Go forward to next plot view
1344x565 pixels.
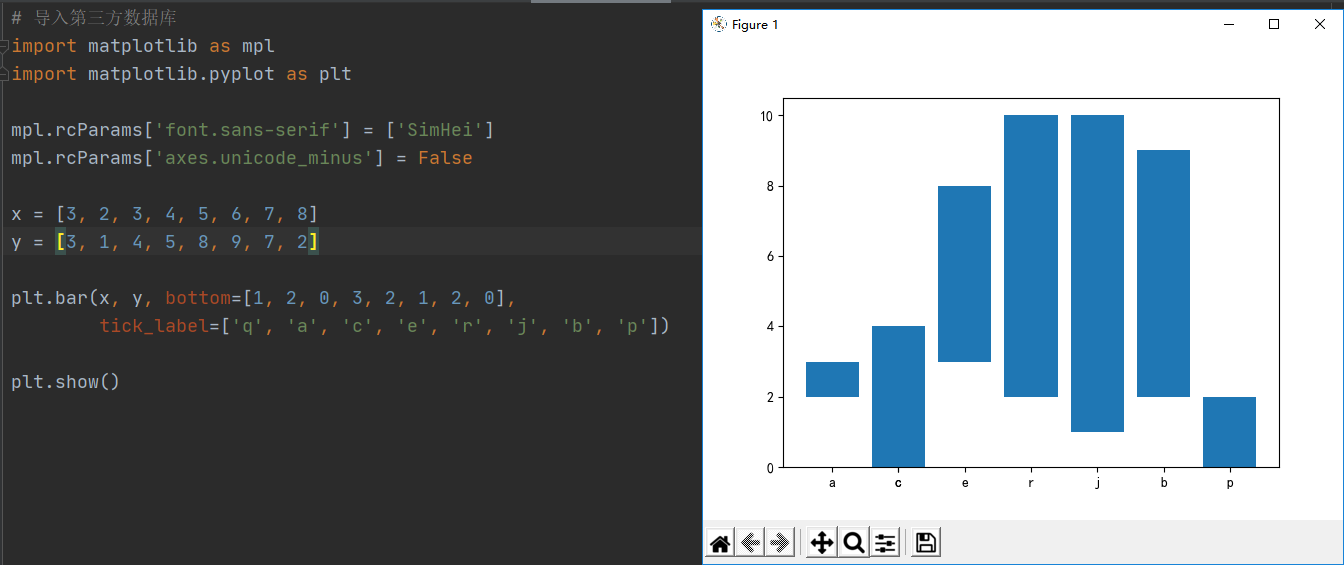(x=780, y=543)
